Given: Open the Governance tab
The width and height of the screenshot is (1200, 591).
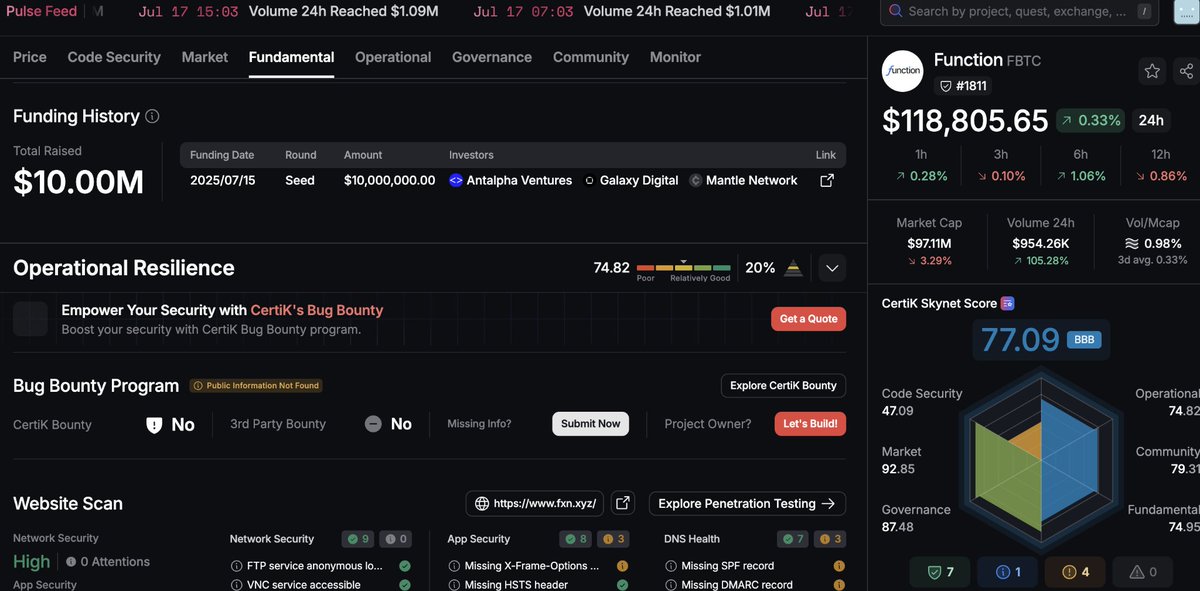Looking at the screenshot, I should [492, 57].
